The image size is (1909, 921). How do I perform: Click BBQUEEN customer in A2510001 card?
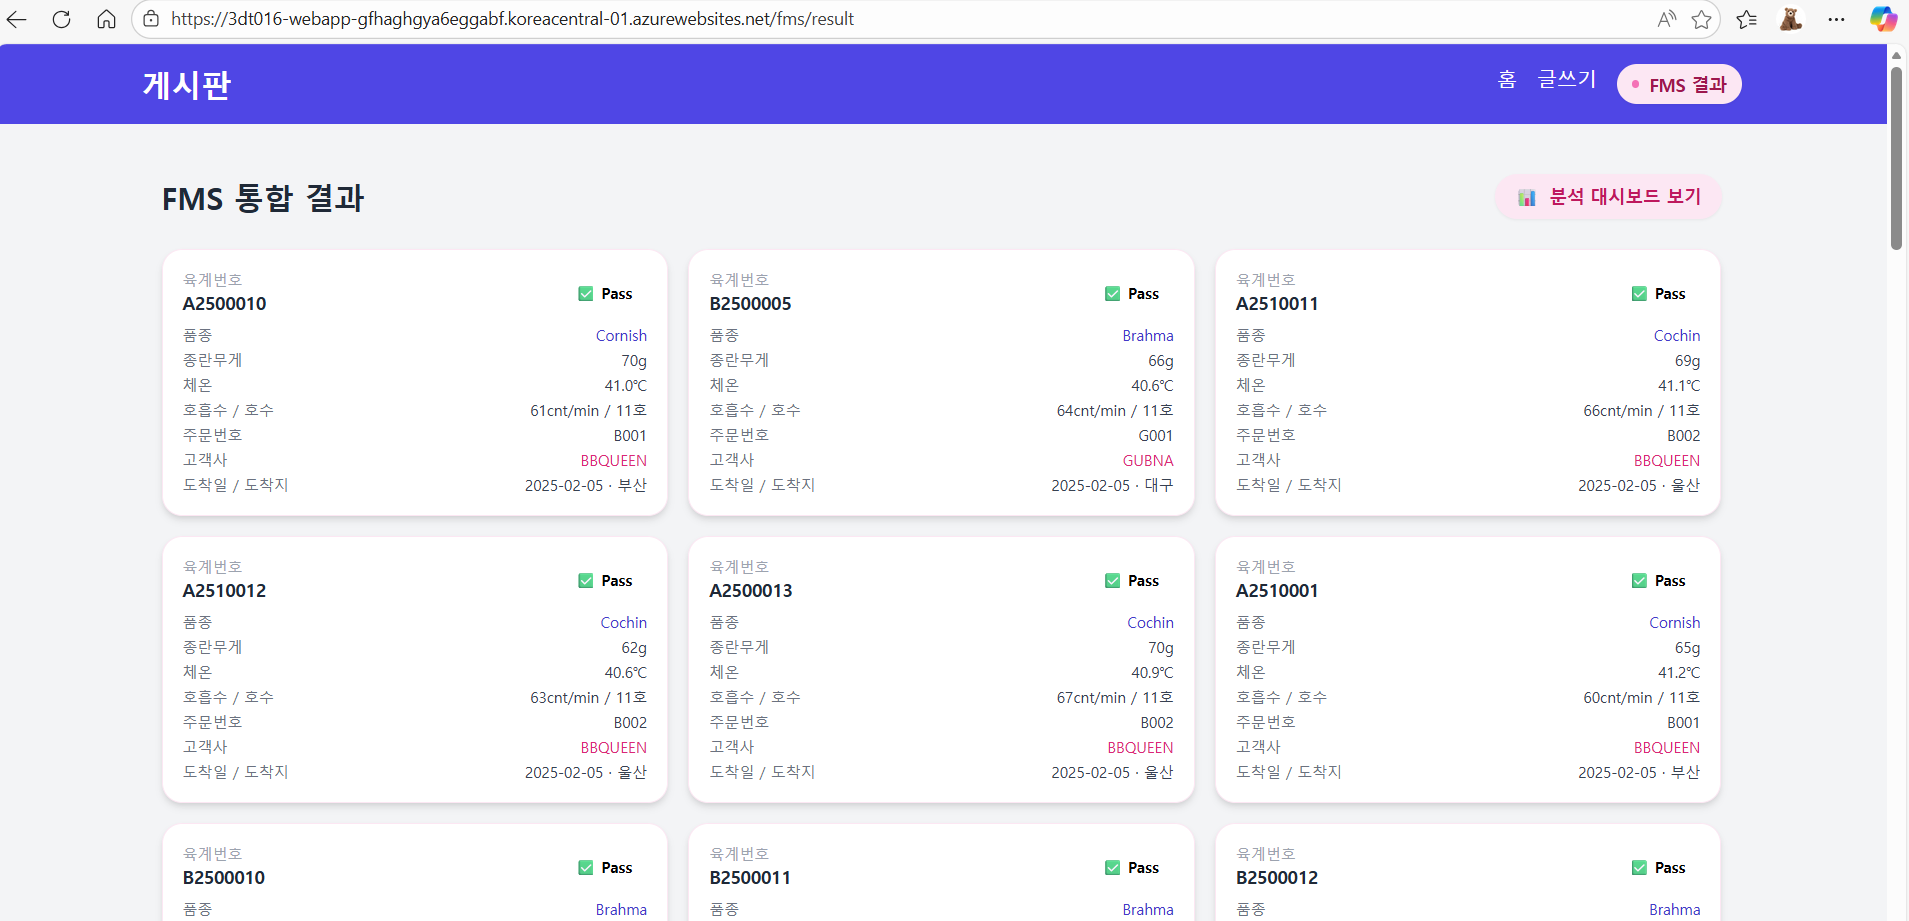pyautogui.click(x=1667, y=748)
